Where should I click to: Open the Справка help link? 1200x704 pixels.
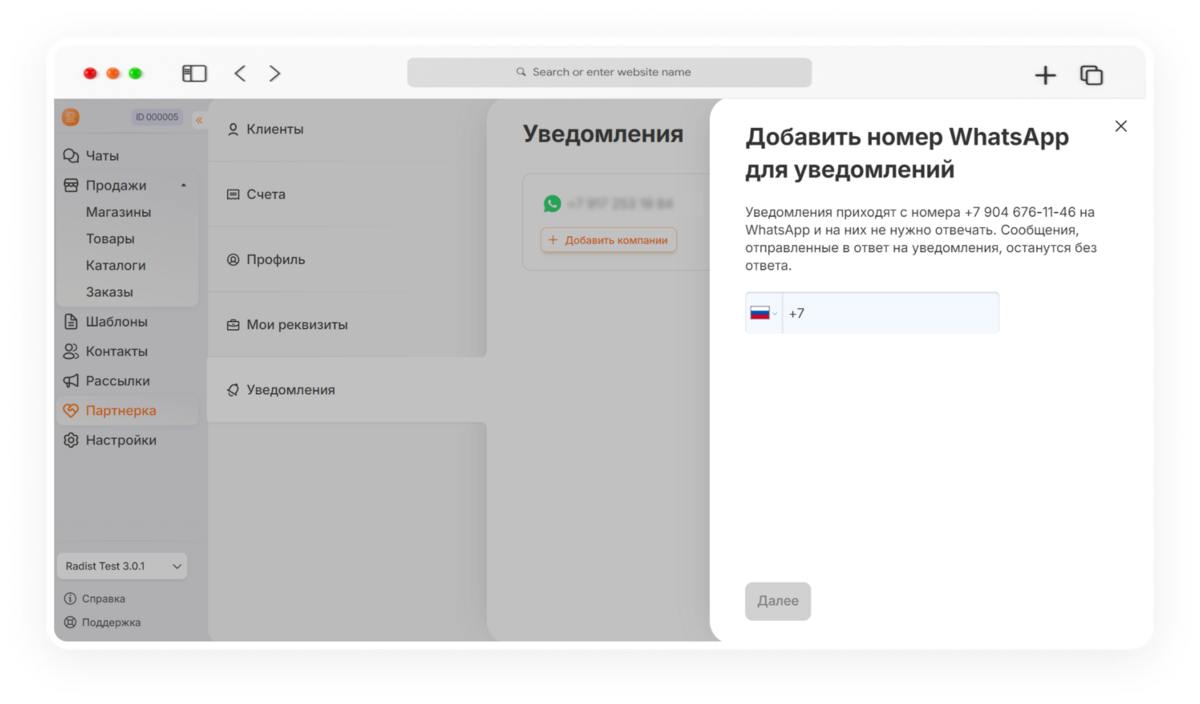(x=103, y=599)
